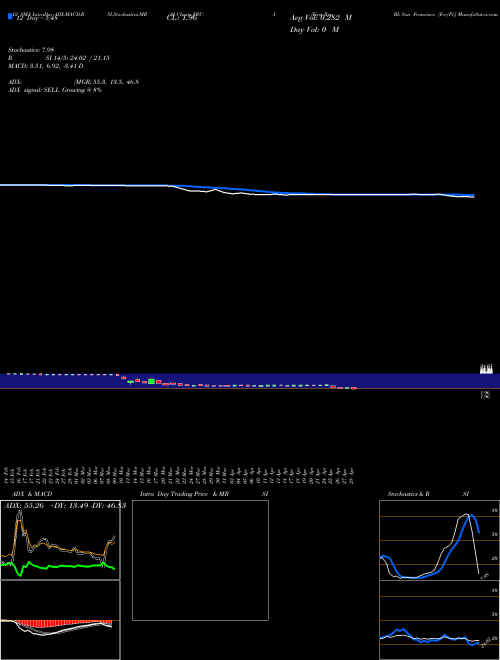
Task: Open the ADX line chart panel
Action: click(60, 540)
